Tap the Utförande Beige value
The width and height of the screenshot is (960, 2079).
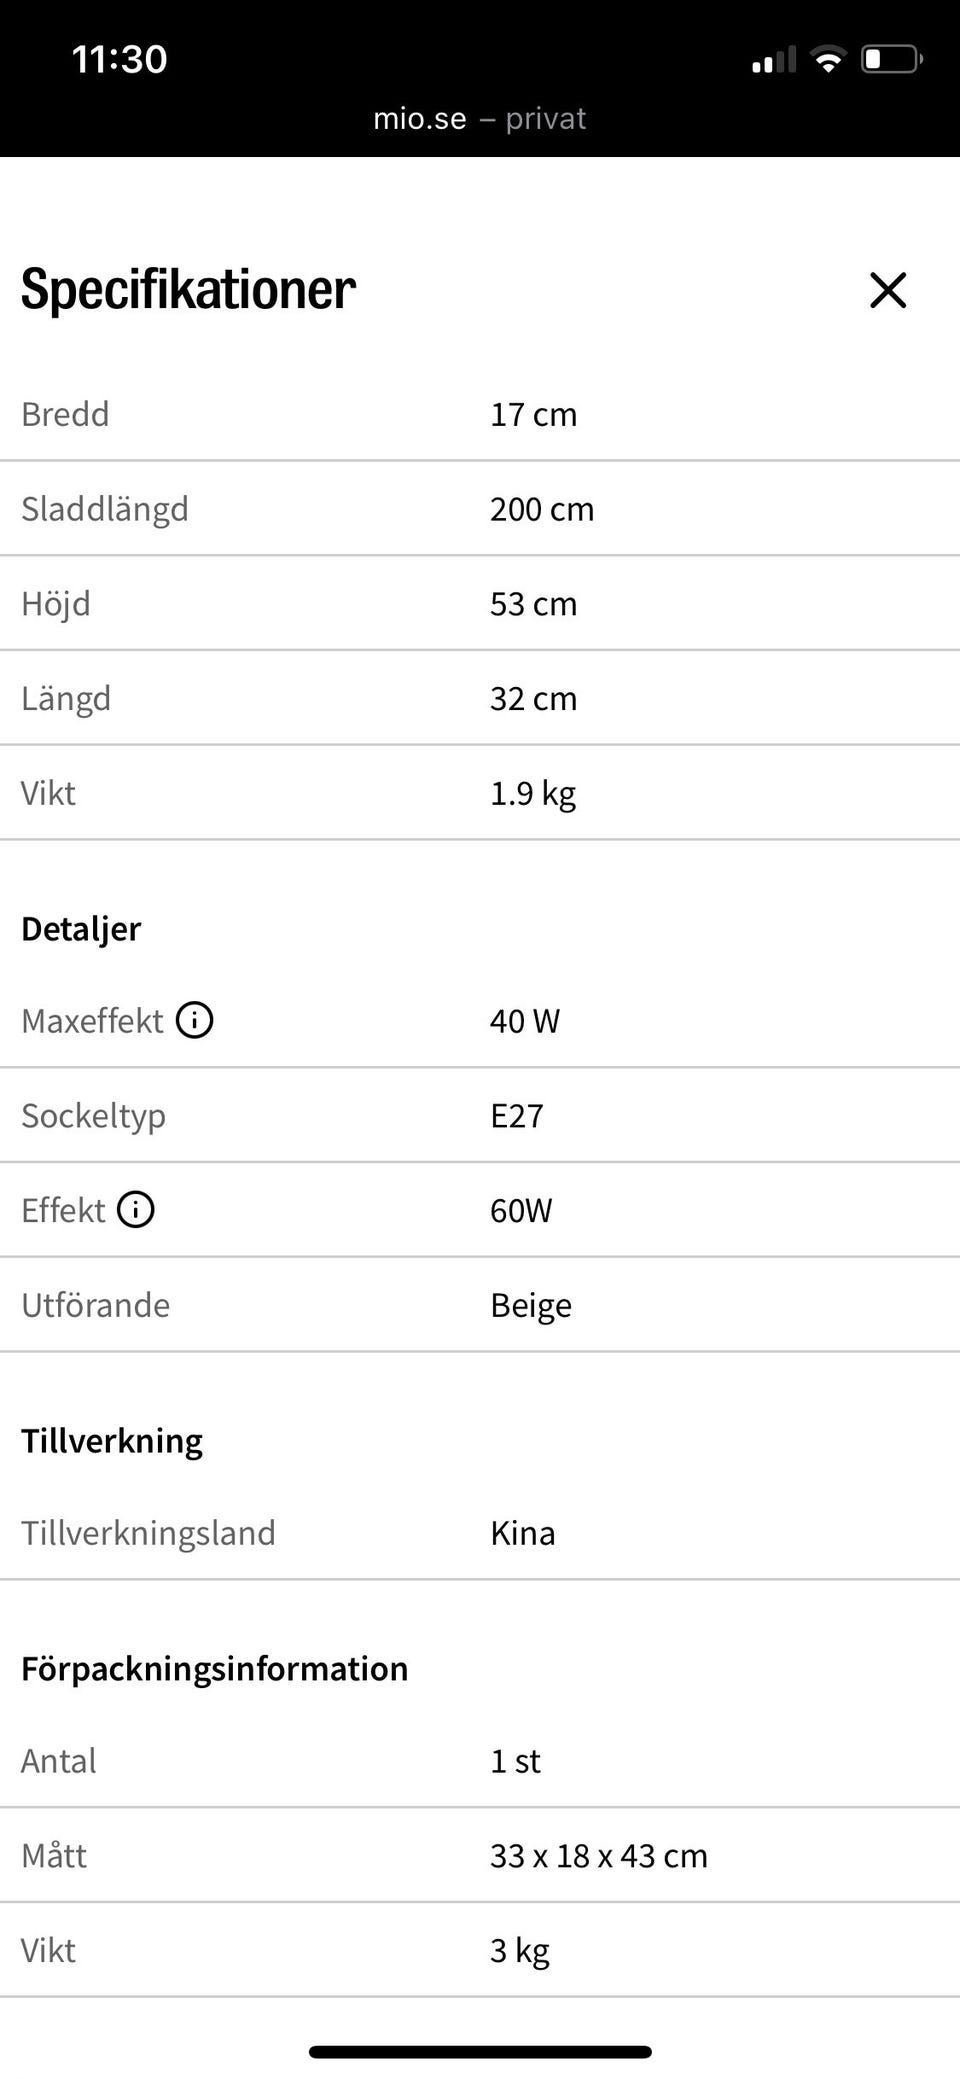coord(531,1306)
